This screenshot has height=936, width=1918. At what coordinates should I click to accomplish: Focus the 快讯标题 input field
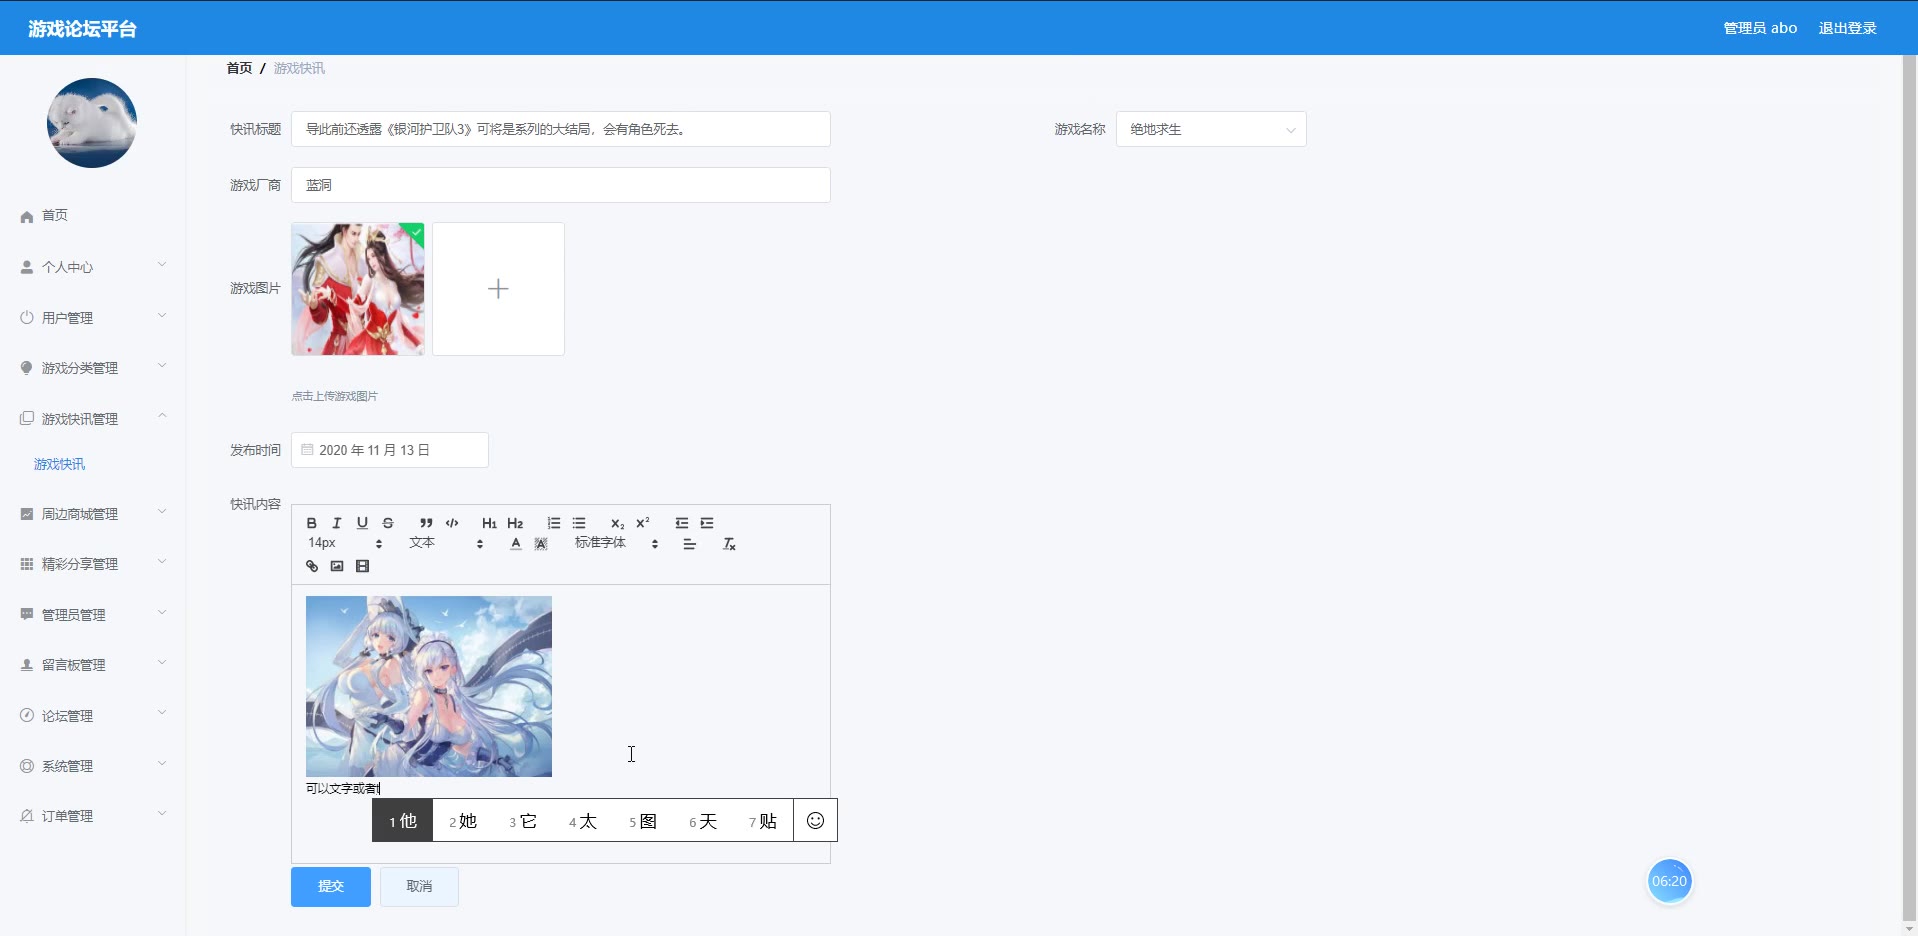click(561, 129)
